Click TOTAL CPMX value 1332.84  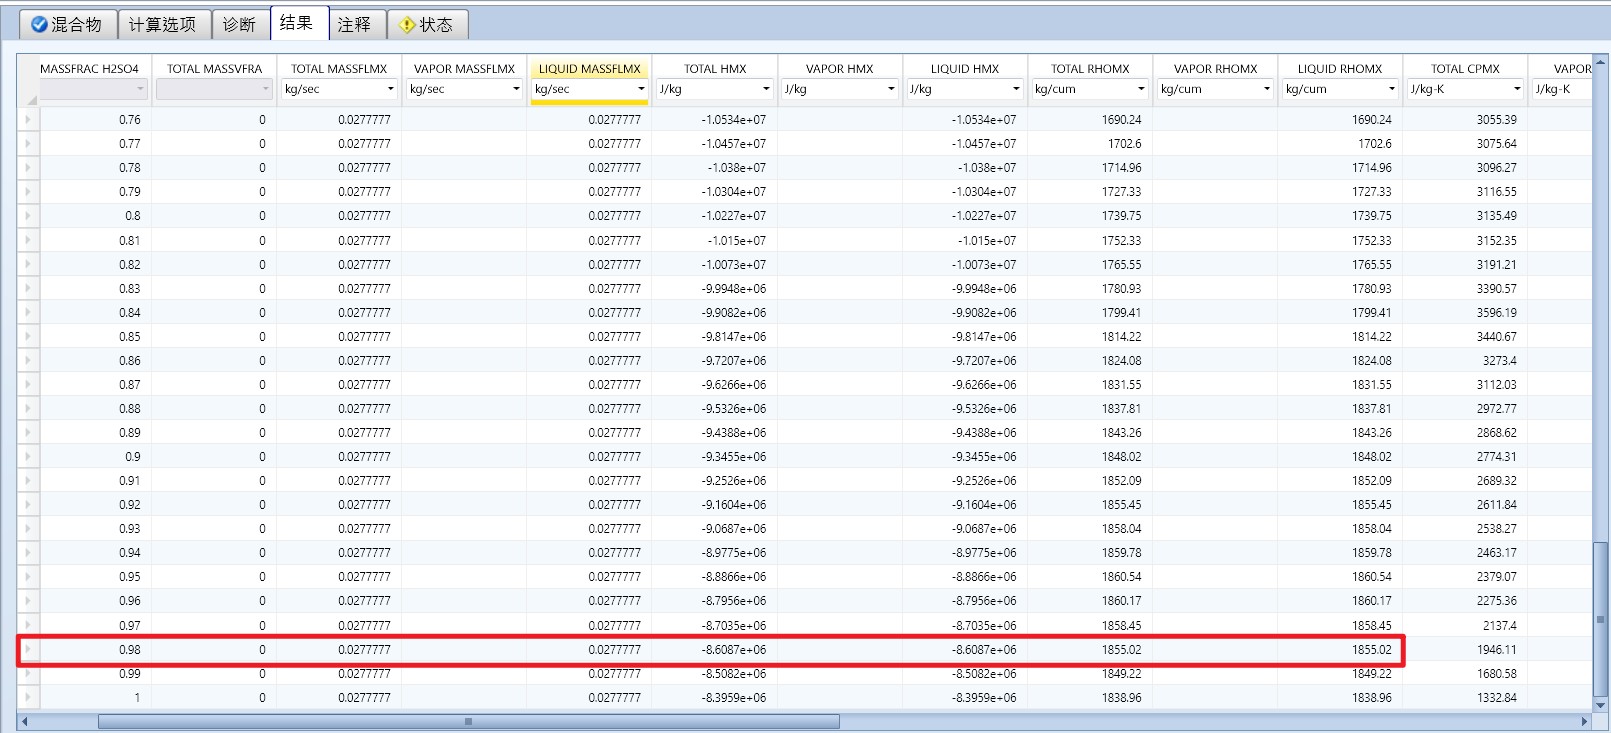(1496, 697)
